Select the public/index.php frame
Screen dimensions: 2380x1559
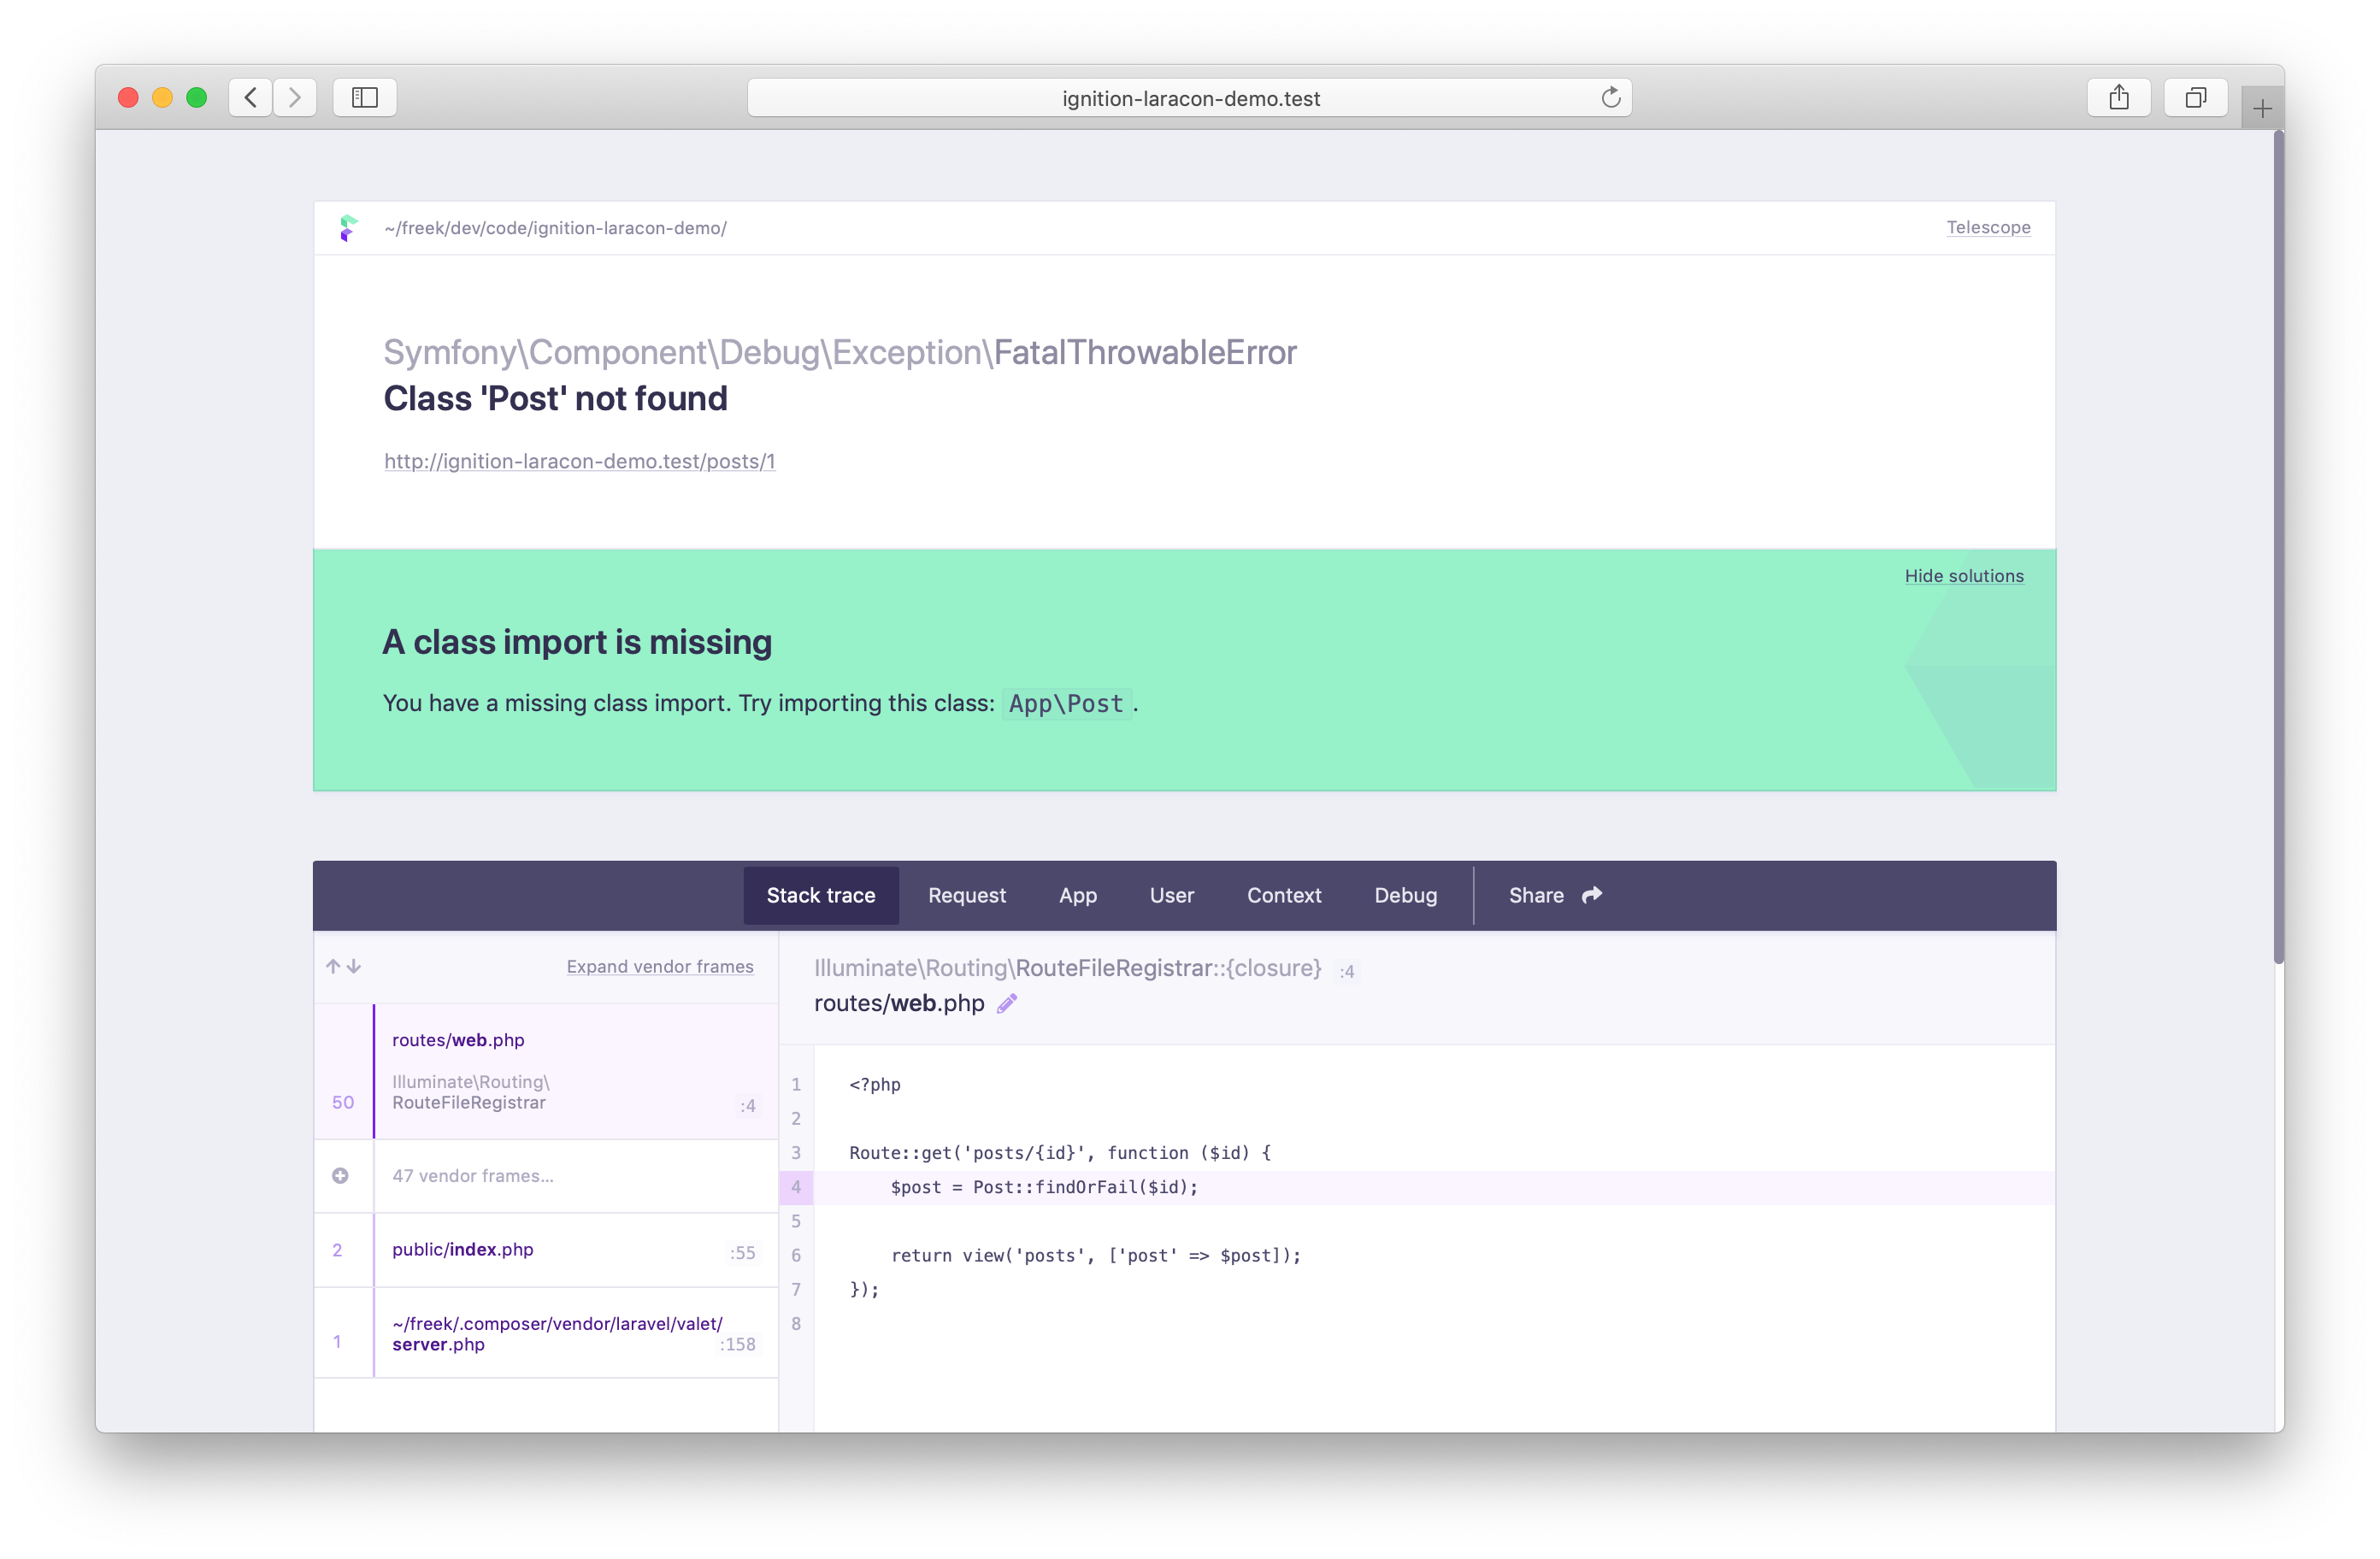pyautogui.click(x=546, y=1250)
